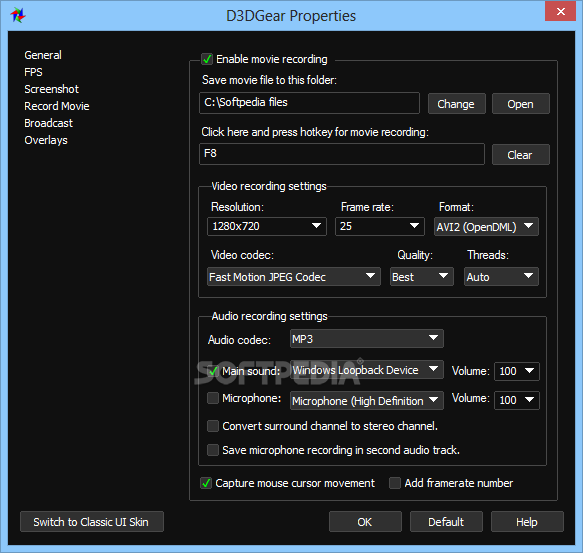Toggle Enable movie recording checkbox
This screenshot has width=583, height=553.
tap(207, 59)
